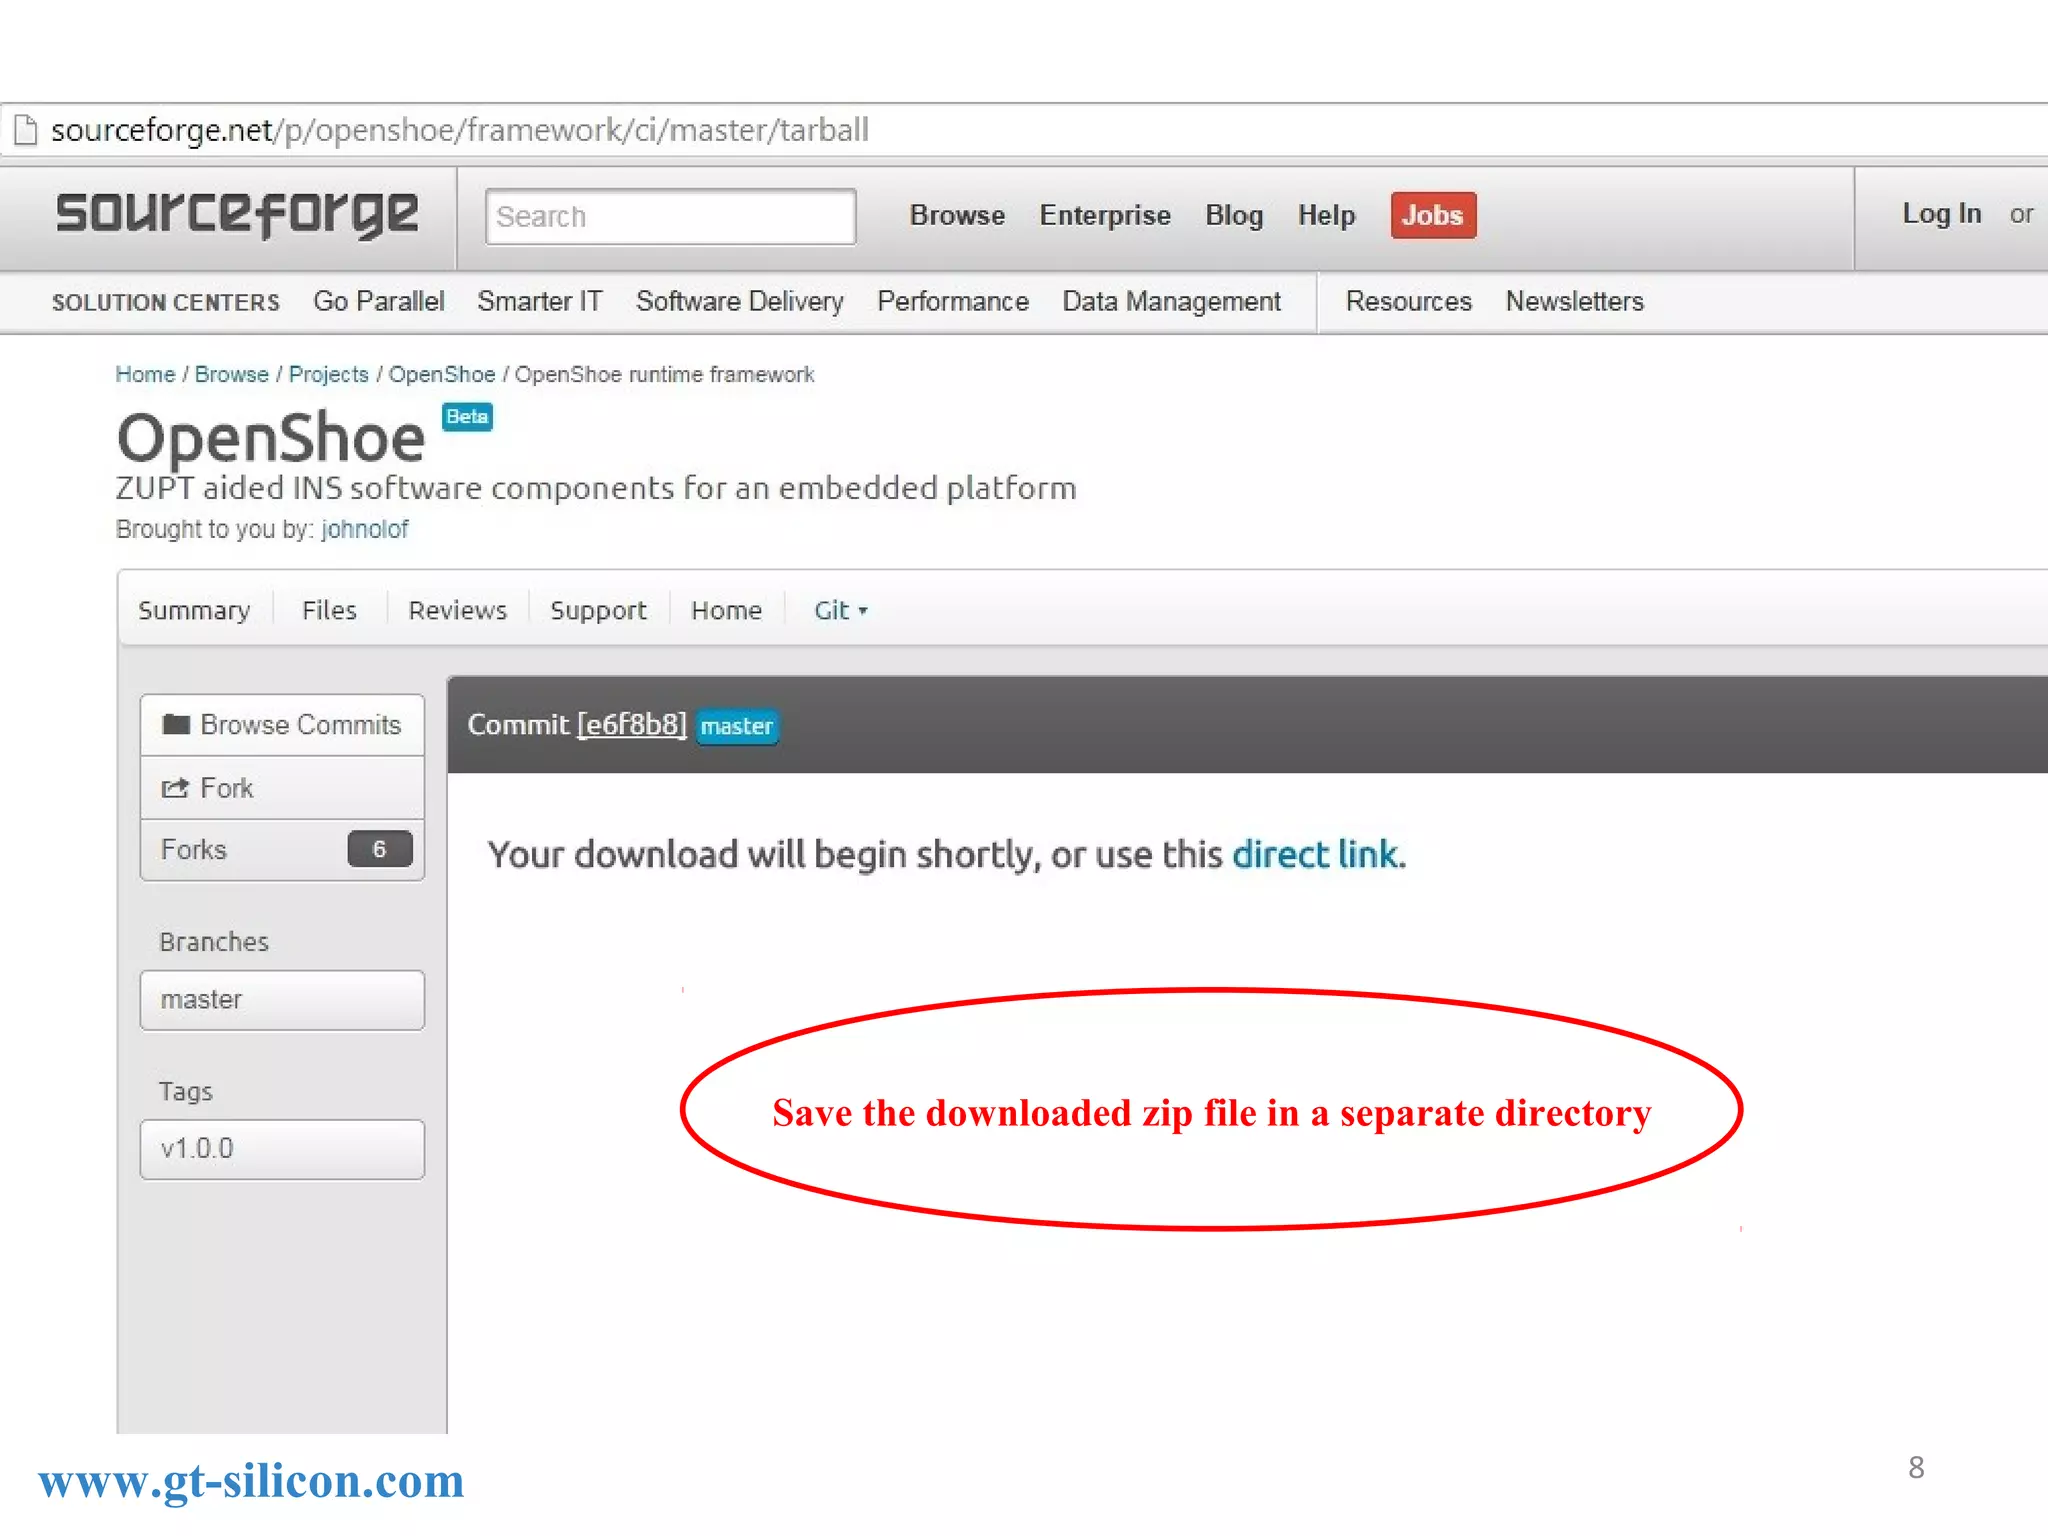Click the Fork button in the sidebar
The width and height of the screenshot is (2048, 1536).
click(x=282, y=788)
